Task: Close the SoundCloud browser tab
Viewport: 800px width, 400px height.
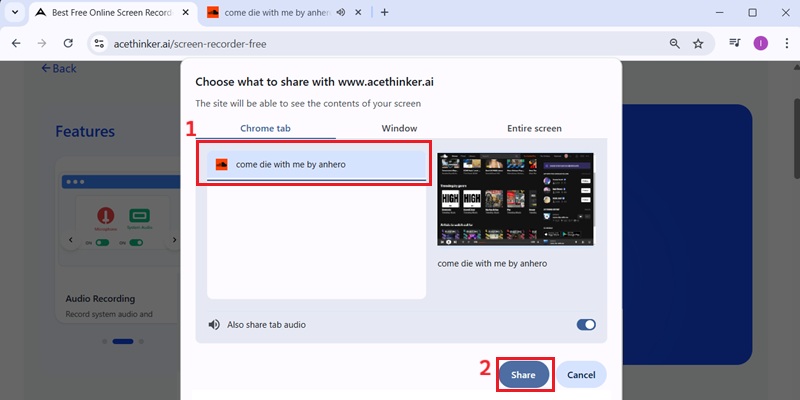Action: click(359, 12)
